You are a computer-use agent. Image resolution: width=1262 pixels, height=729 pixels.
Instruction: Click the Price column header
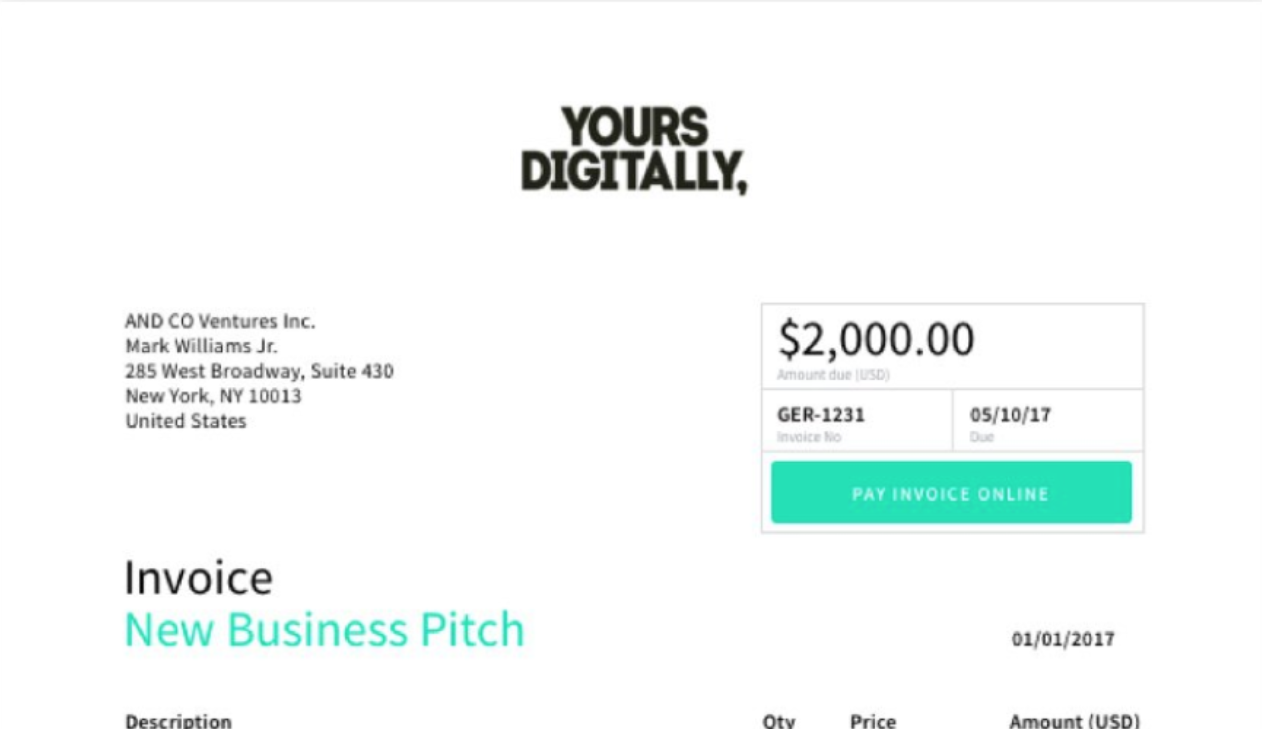click(x=873, y=721)
